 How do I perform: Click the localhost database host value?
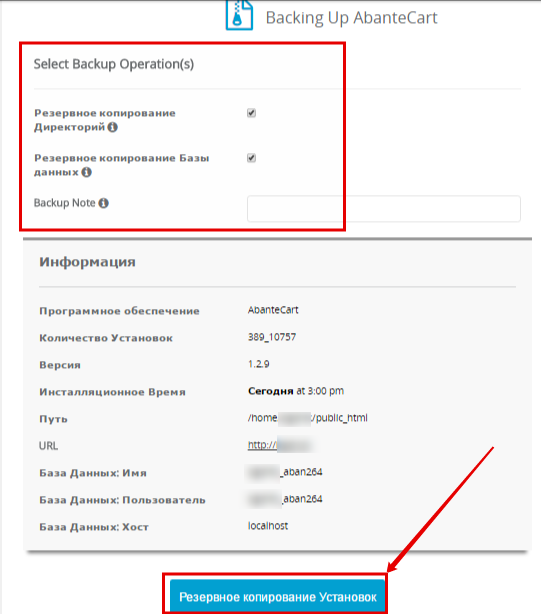[x=268, y=526]
